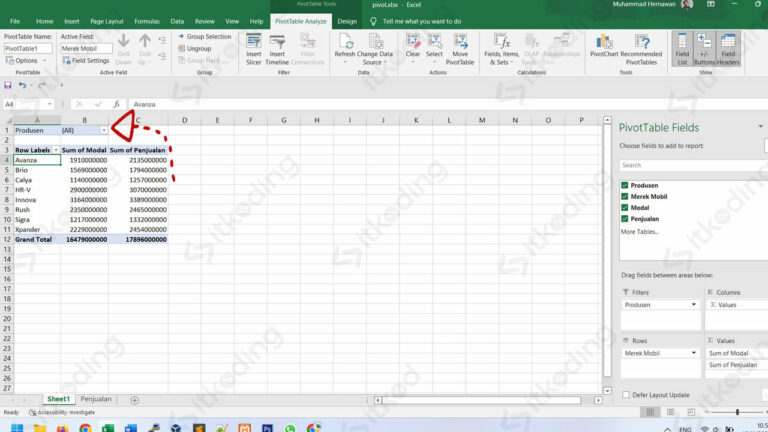Open Chrome from the taskbar

pyautogui.click(x=85, y=429)
